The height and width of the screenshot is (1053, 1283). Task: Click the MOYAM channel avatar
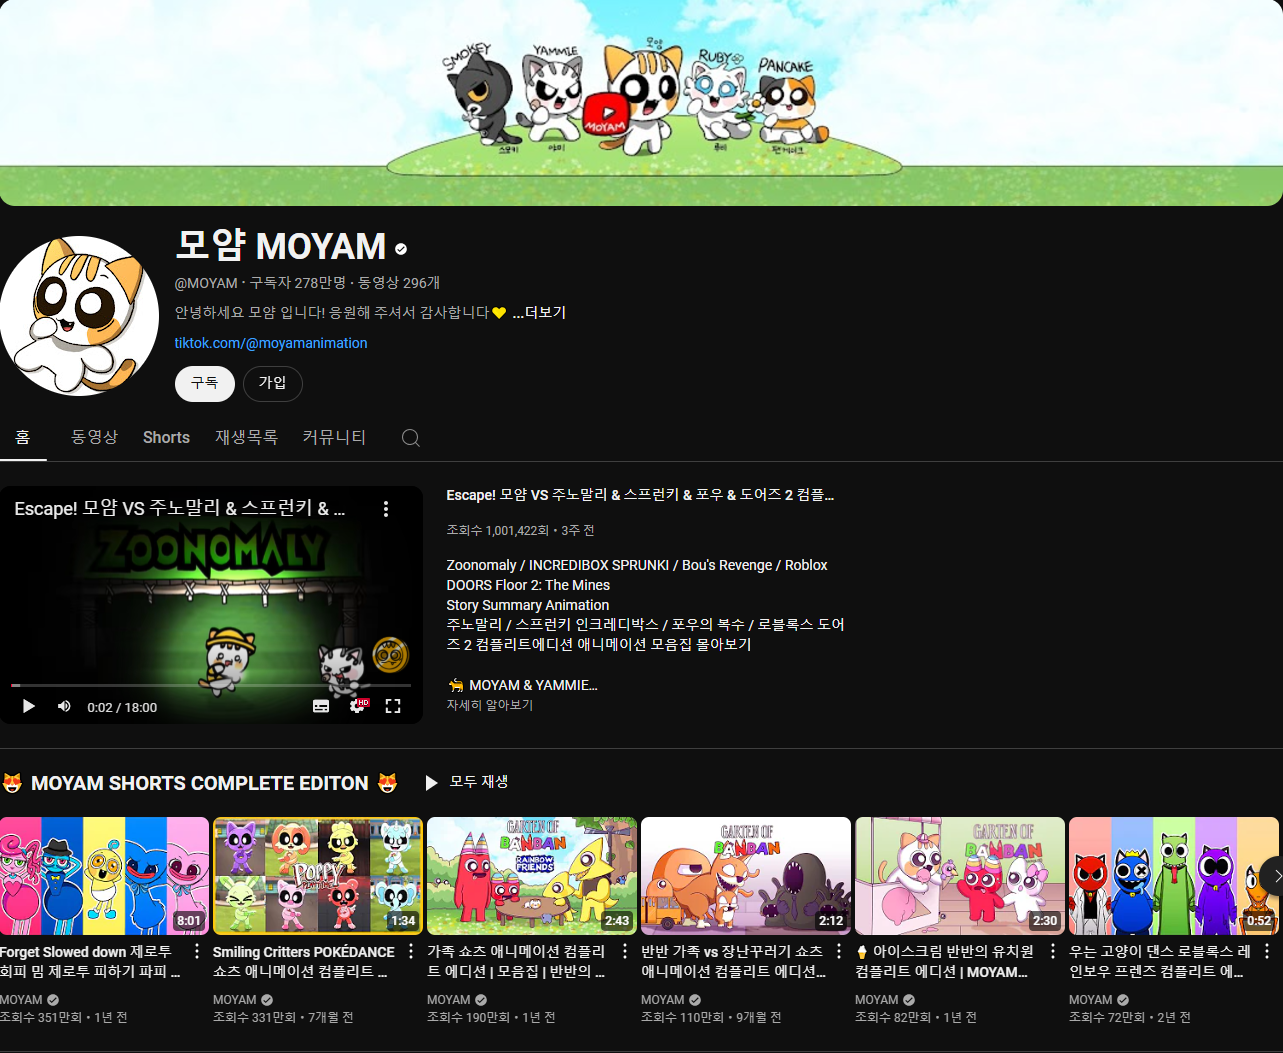79,316
